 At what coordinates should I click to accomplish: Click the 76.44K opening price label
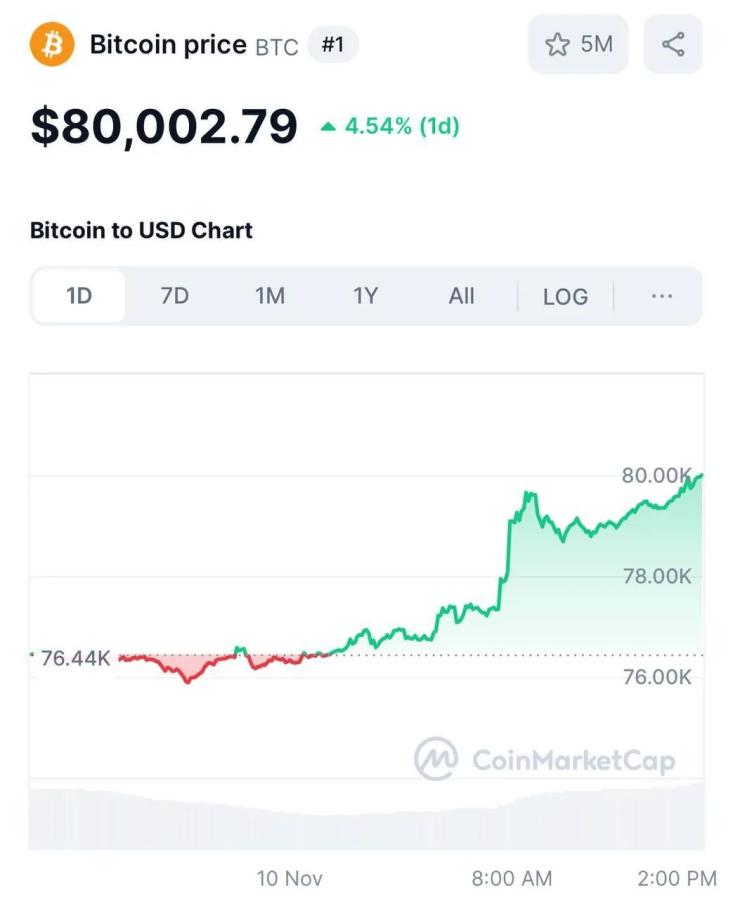coord(75,658)
